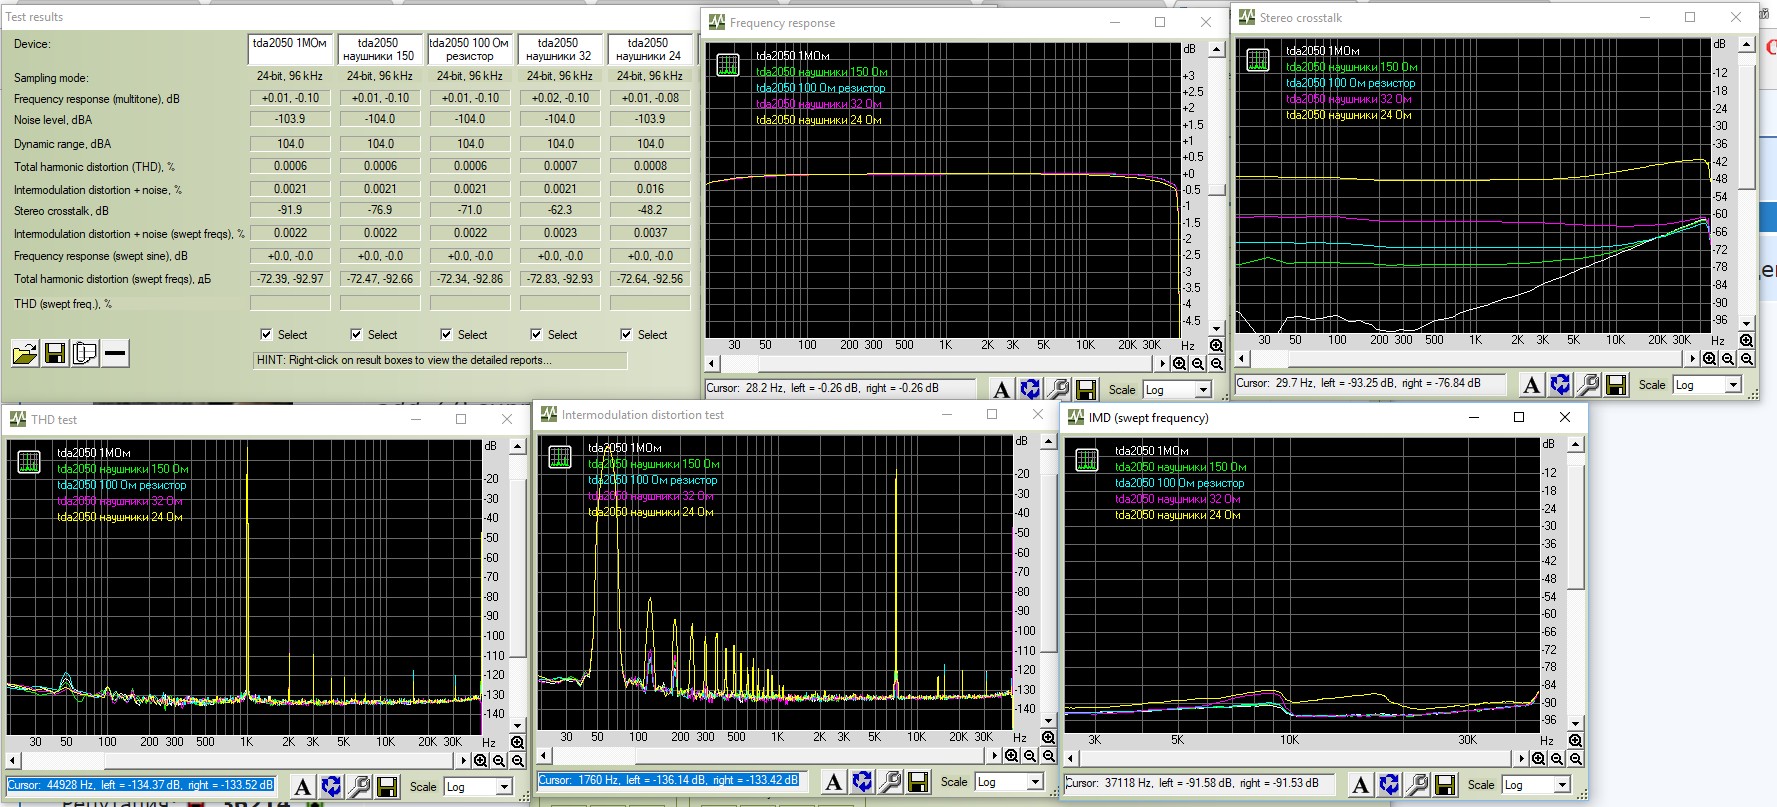Click wrench settings icon in Frequency response window

pyautogui.click(x=1058, y=389)
